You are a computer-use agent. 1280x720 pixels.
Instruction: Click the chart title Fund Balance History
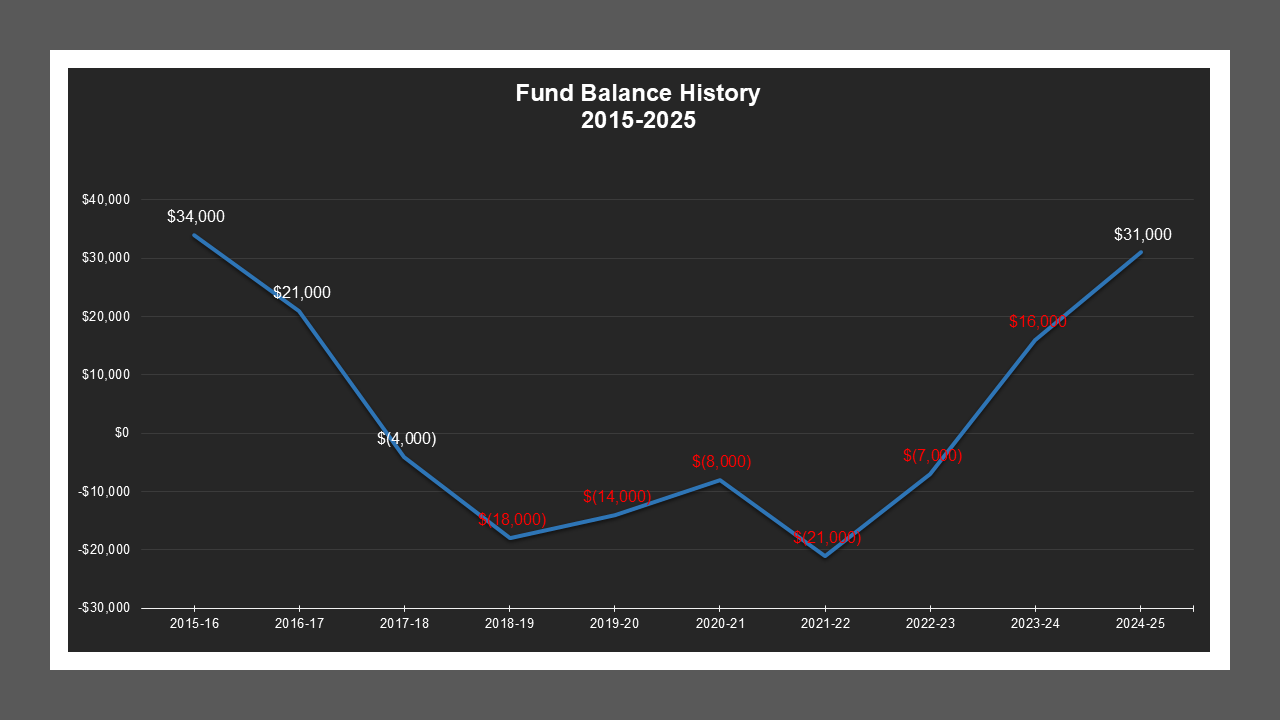[637, 93]
